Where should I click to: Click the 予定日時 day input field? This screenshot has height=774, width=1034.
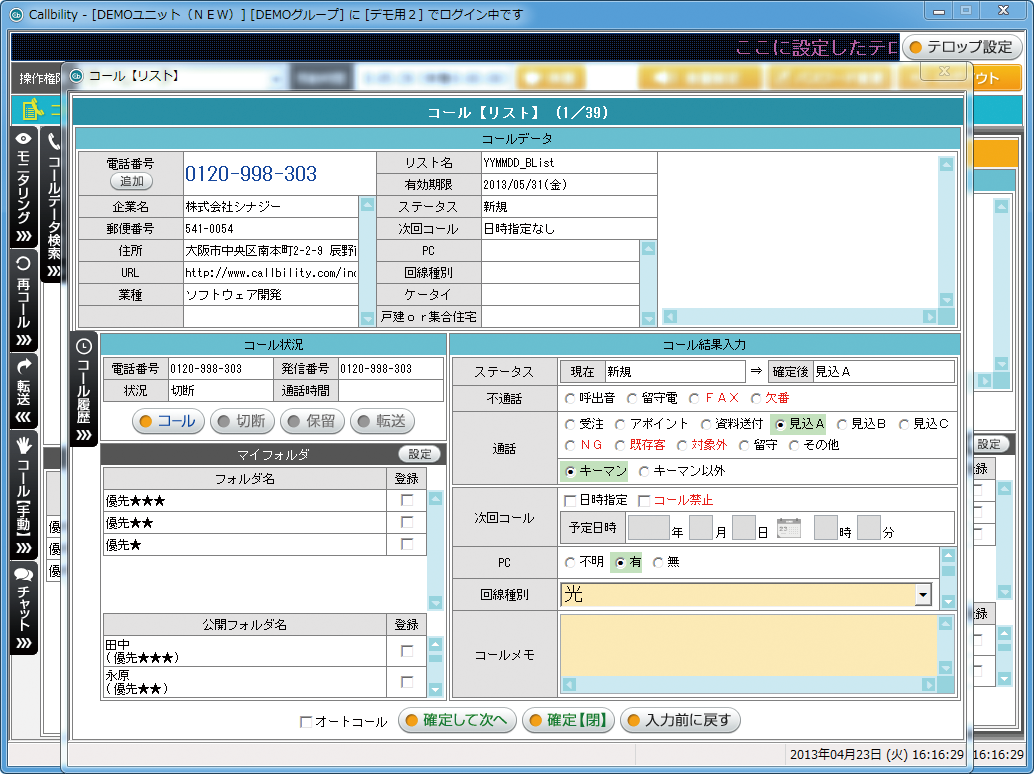tap(743, 527)
